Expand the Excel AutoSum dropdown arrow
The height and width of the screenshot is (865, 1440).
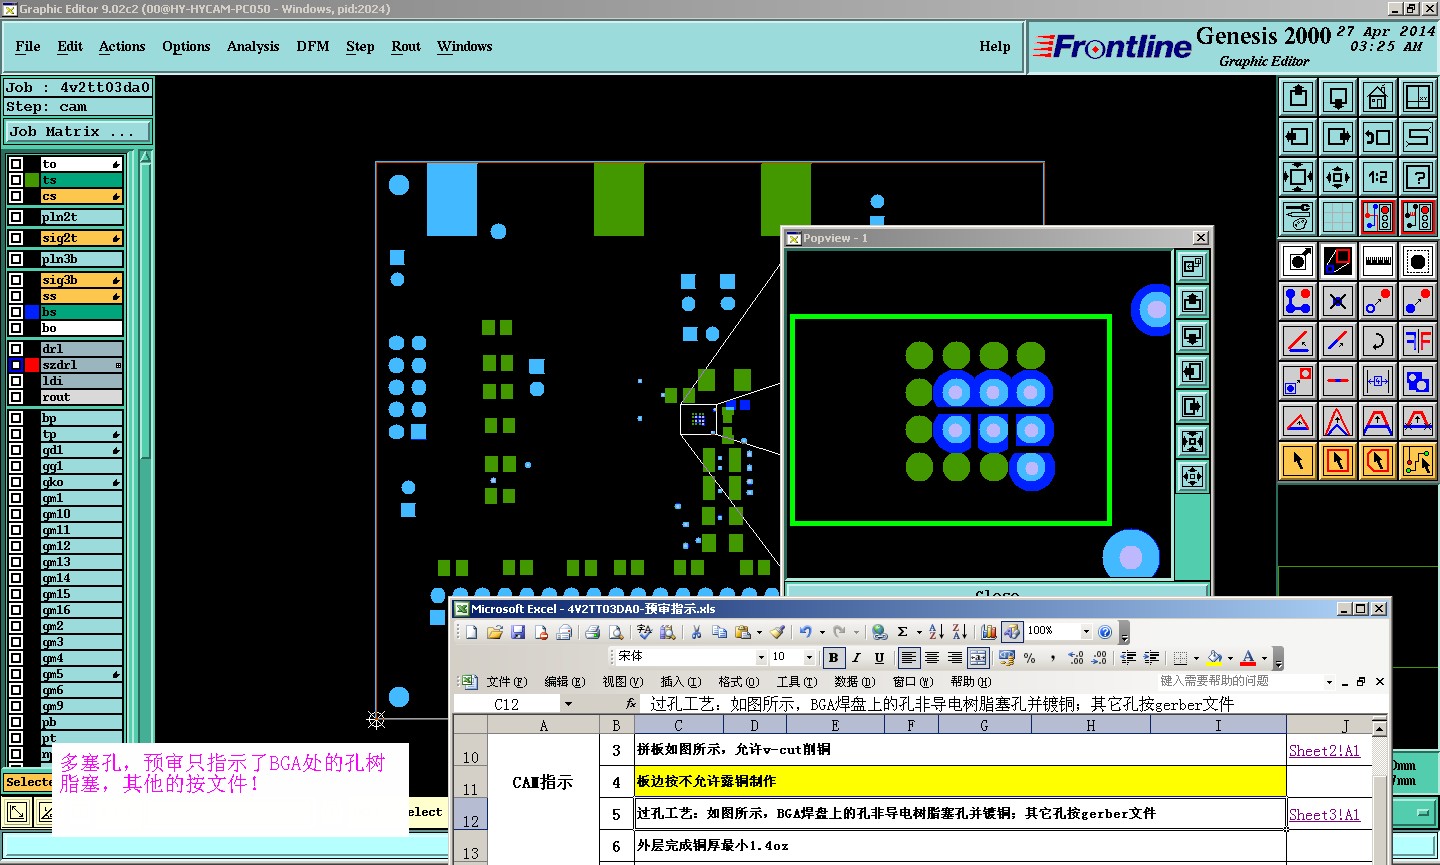pos(919,632)
